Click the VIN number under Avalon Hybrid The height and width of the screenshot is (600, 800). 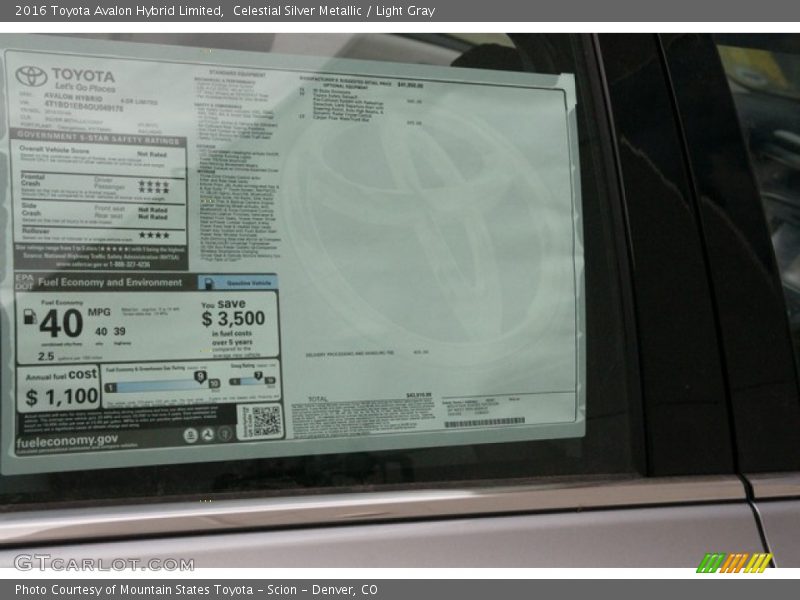tap(84, 106)
